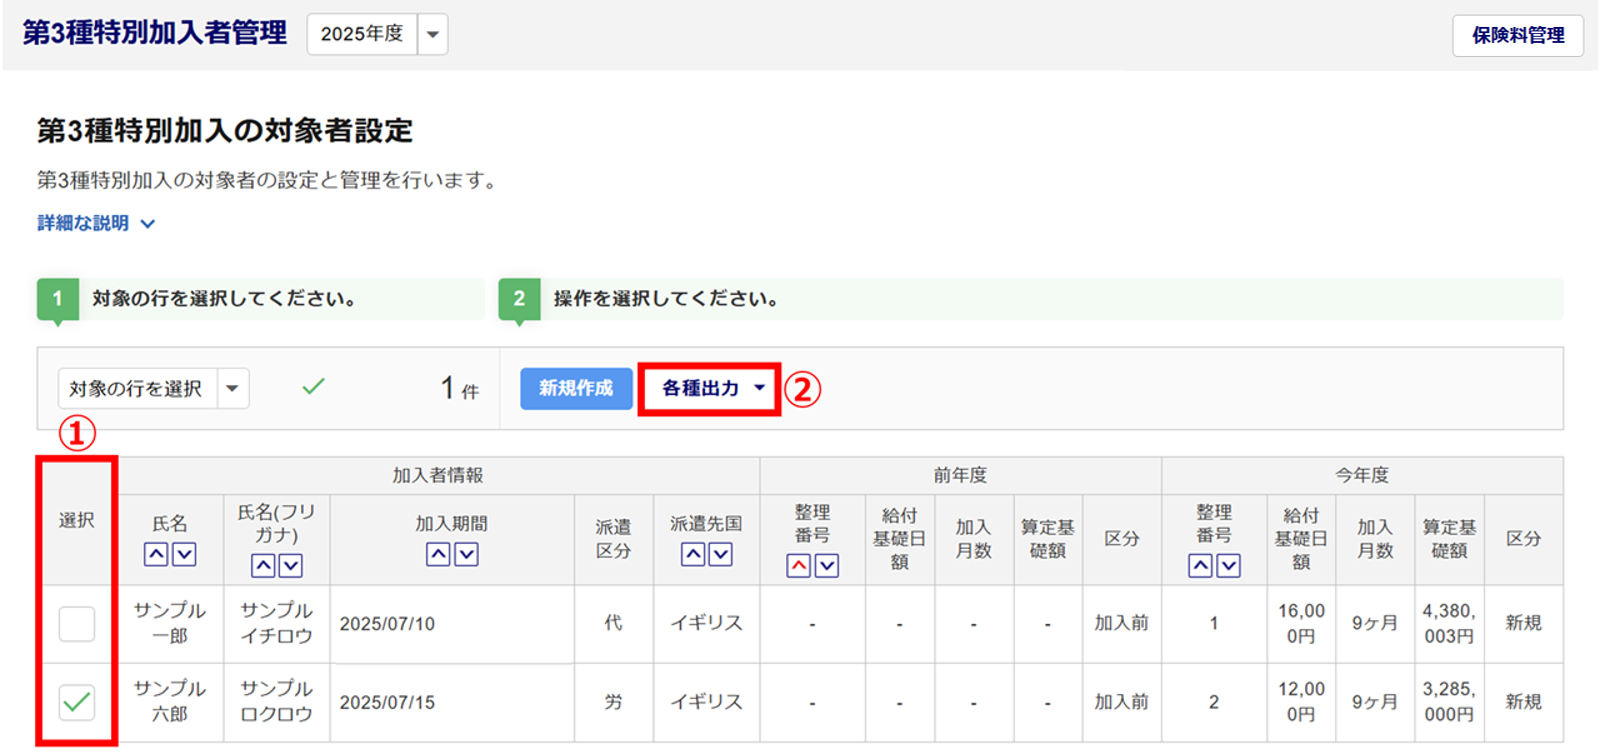Click the 選択 column header
This screenshot has width=1600, height=754.
click(77, 521)
